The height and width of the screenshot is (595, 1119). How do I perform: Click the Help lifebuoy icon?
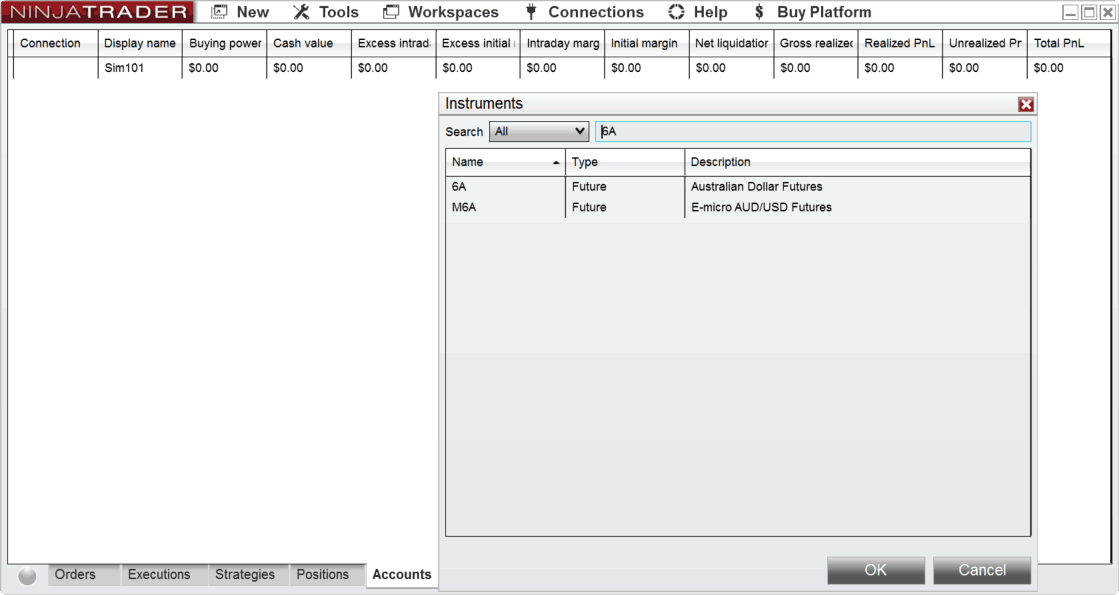point(676,12)
